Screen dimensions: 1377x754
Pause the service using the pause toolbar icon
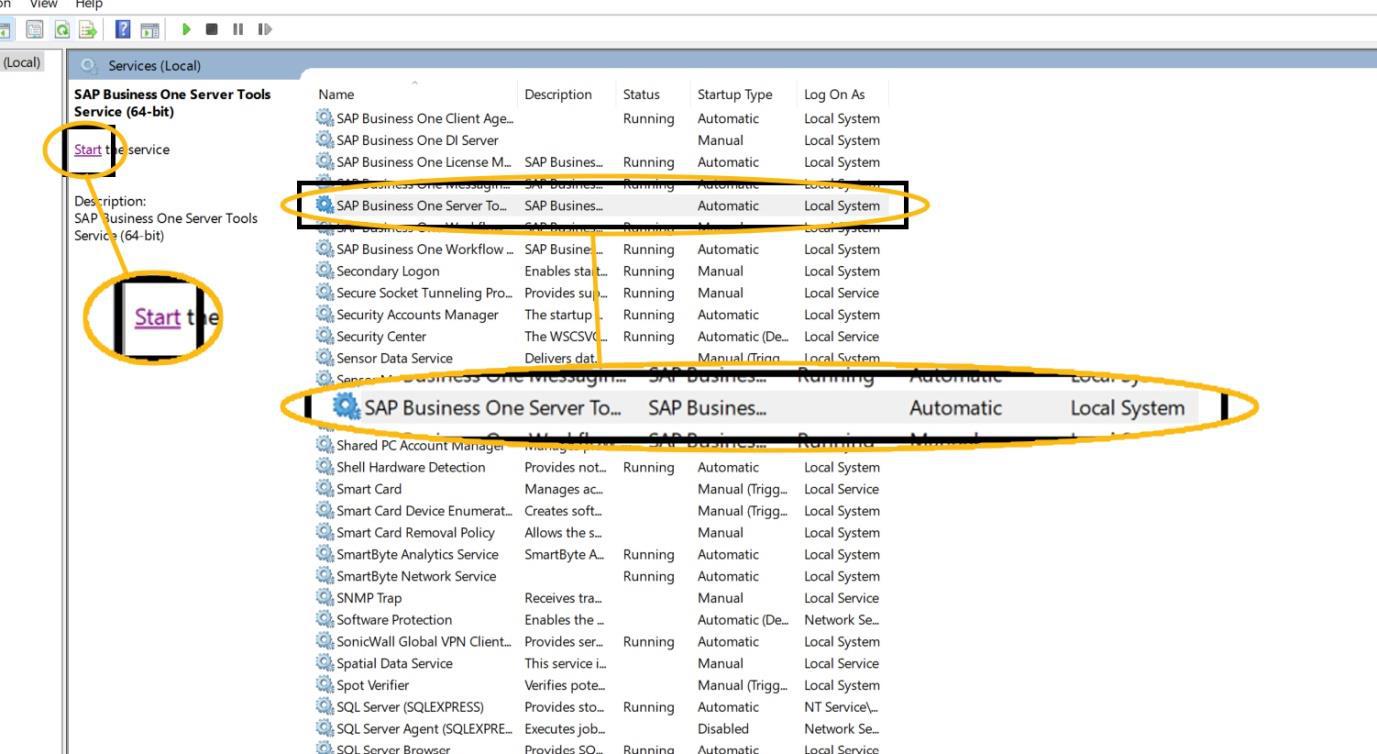(x=236, y=29)
